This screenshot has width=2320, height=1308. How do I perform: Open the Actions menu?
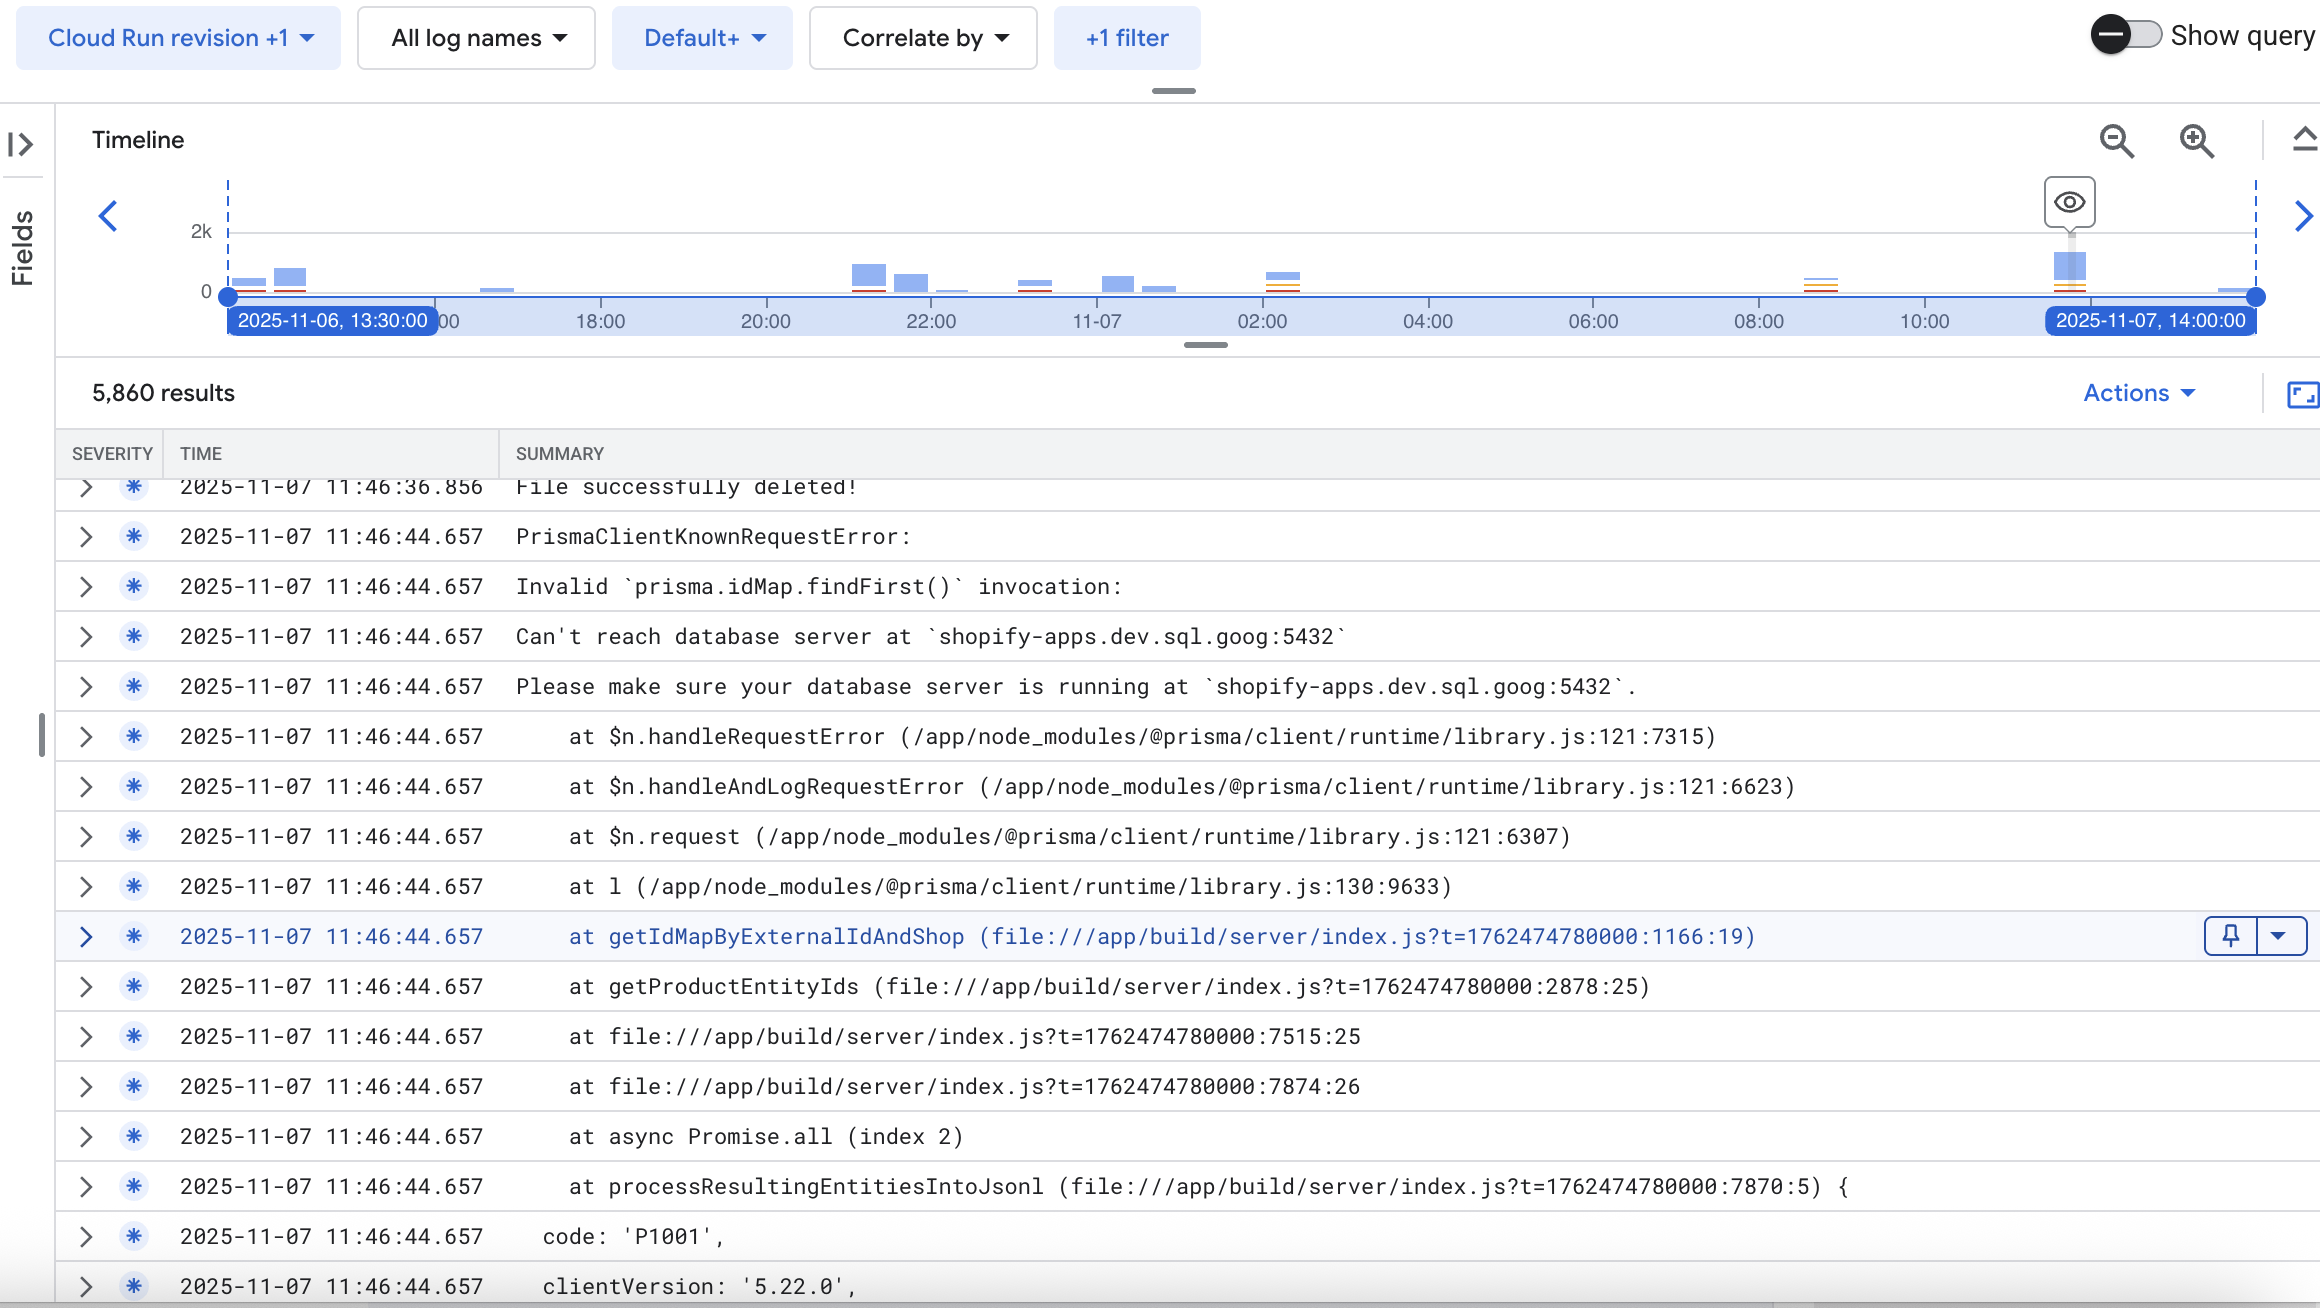coord(2138,393)
